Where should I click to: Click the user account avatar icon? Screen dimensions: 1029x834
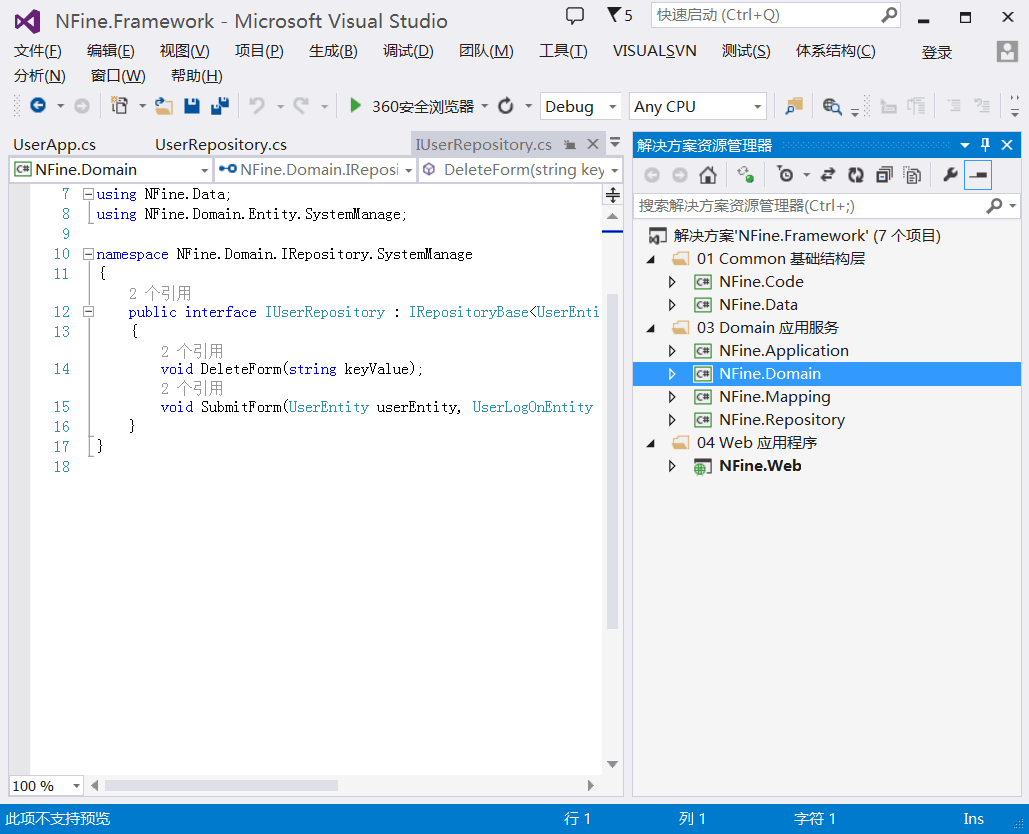coord(1007,51)
